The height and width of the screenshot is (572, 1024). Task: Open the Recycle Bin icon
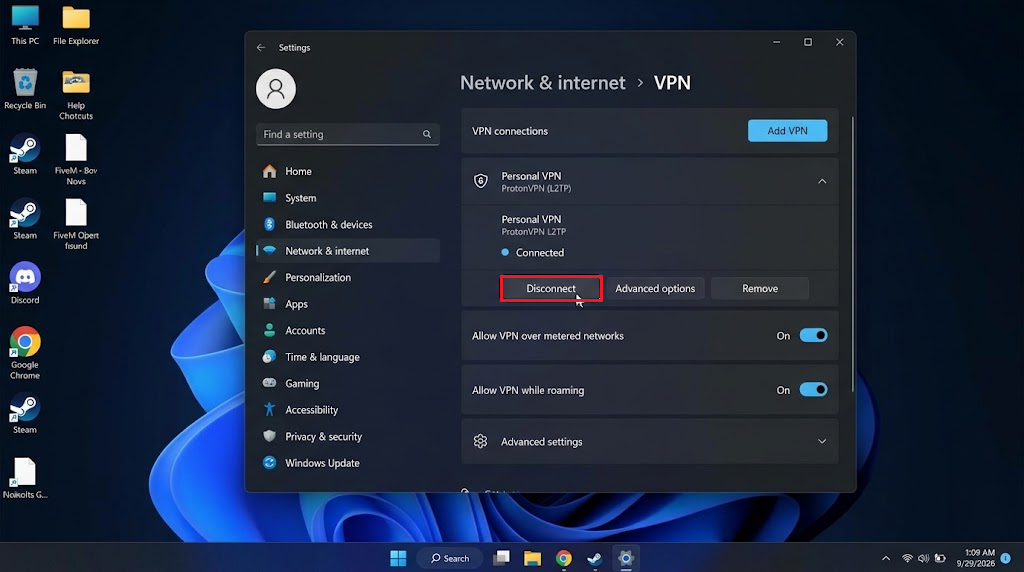25,89
